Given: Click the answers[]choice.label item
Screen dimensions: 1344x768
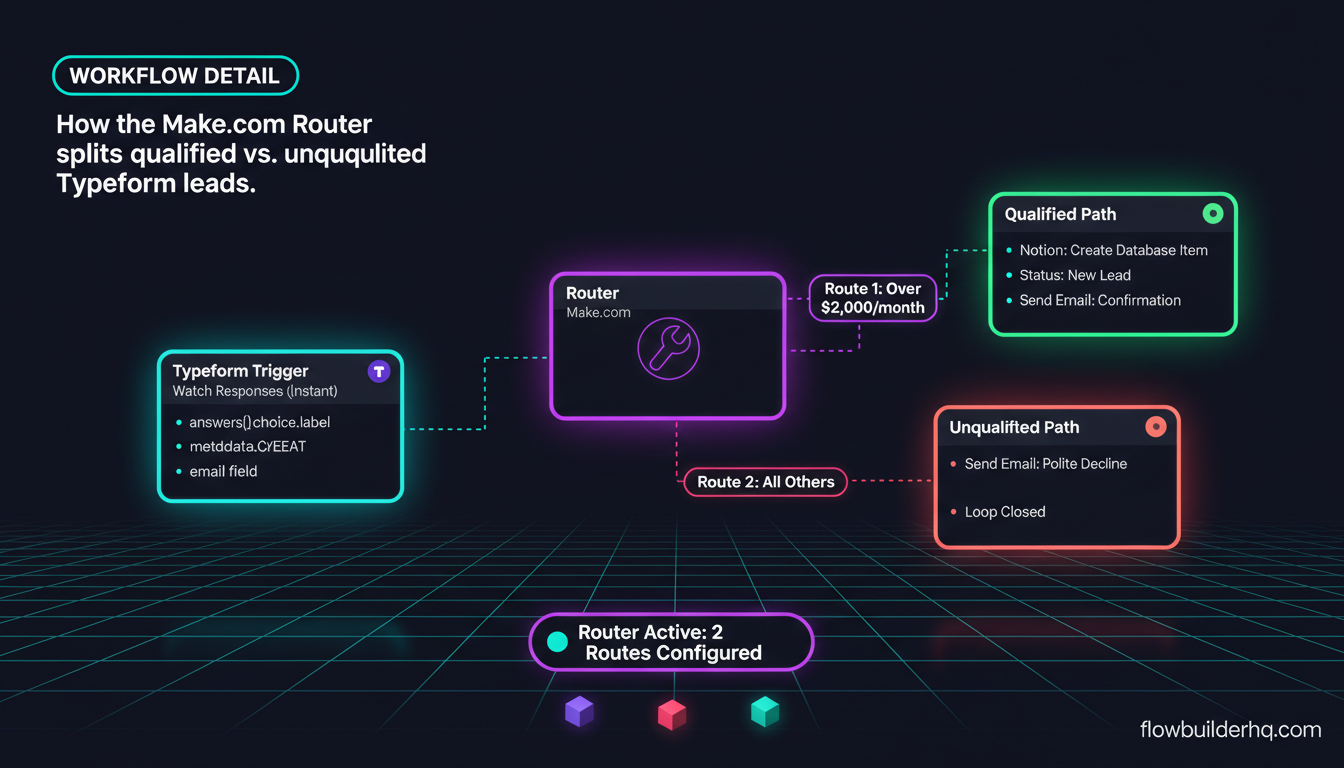Looking at the screenshot, I should coord(260,422).
